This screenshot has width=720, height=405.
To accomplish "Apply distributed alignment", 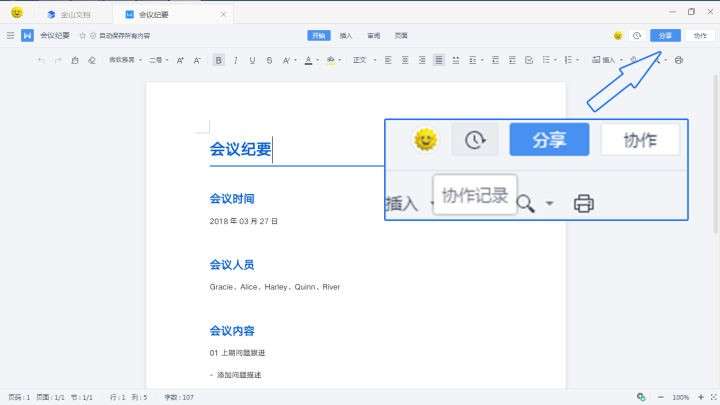I will coord(456,60).
